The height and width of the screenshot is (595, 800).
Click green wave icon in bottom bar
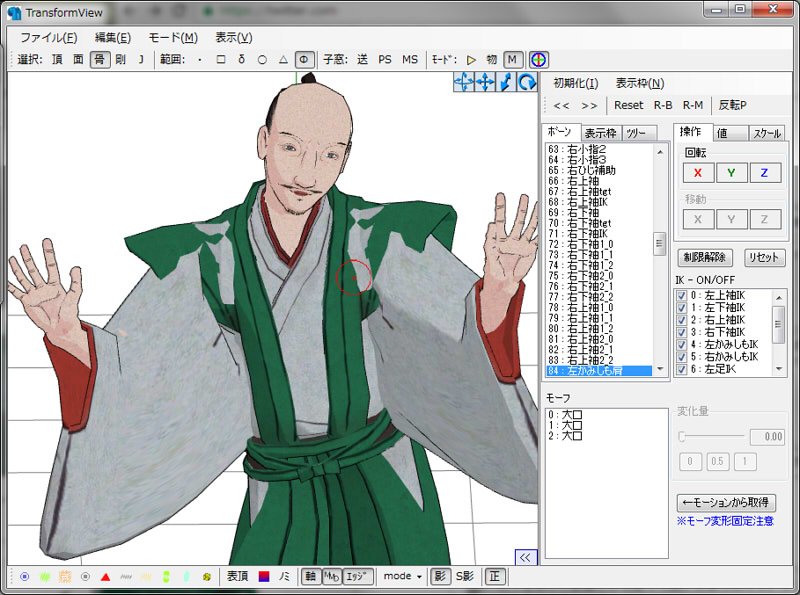(x=45, y=577)
